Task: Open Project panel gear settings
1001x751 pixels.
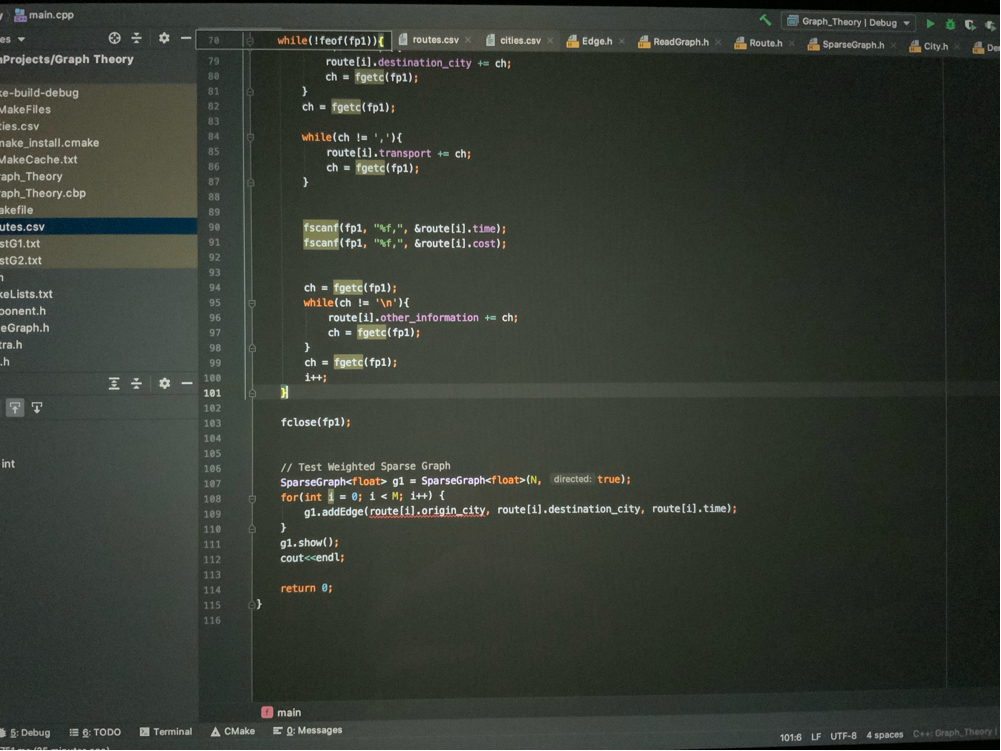Action: pos(164,38)
